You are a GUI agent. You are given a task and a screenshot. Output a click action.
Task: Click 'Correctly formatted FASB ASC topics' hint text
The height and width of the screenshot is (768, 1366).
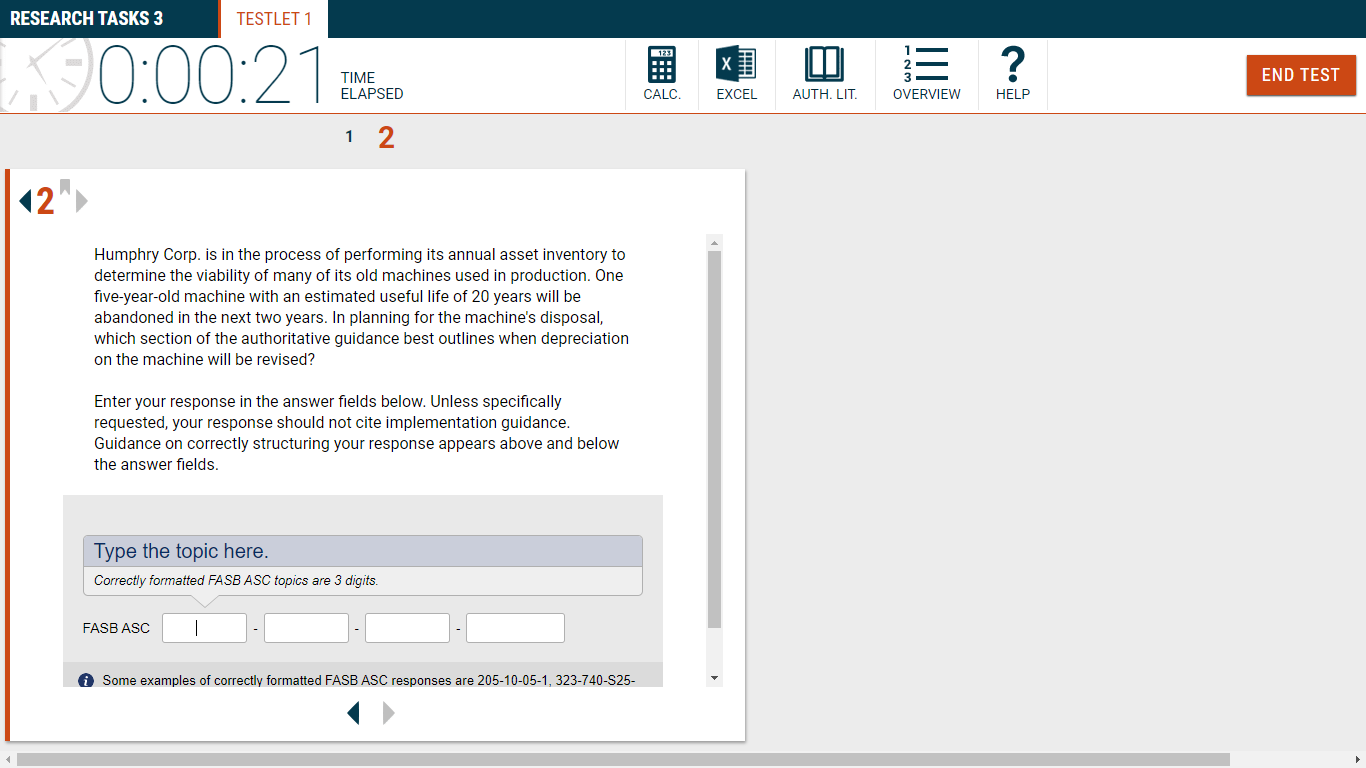(x=236, y=580)
